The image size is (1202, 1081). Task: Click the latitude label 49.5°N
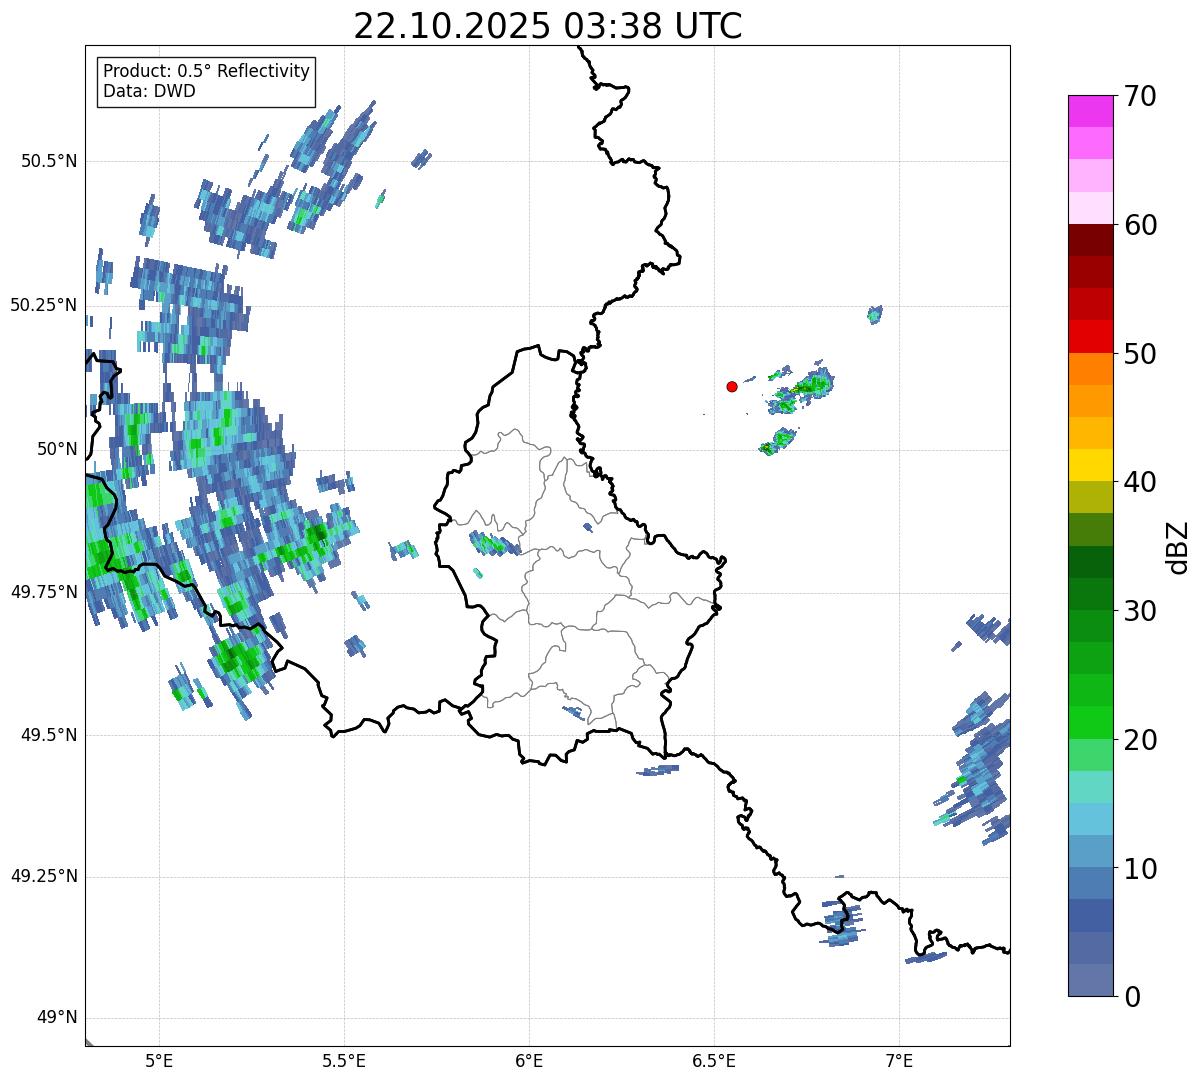point(49,735)
